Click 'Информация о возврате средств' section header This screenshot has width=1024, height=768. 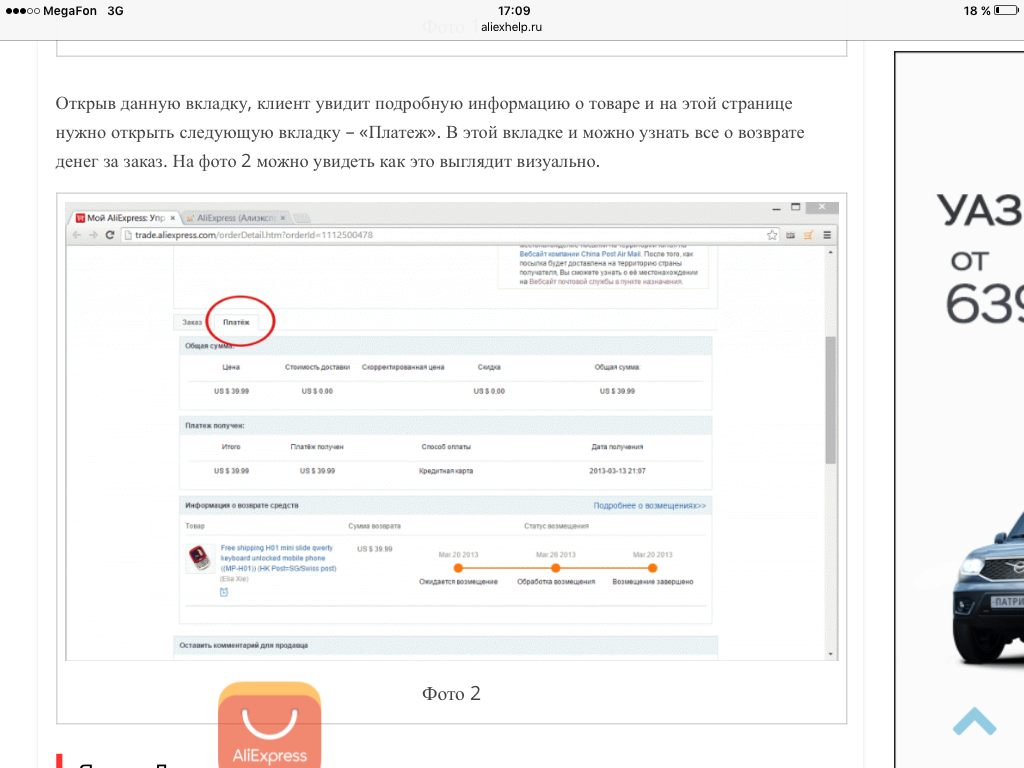(x=242, y=505)
